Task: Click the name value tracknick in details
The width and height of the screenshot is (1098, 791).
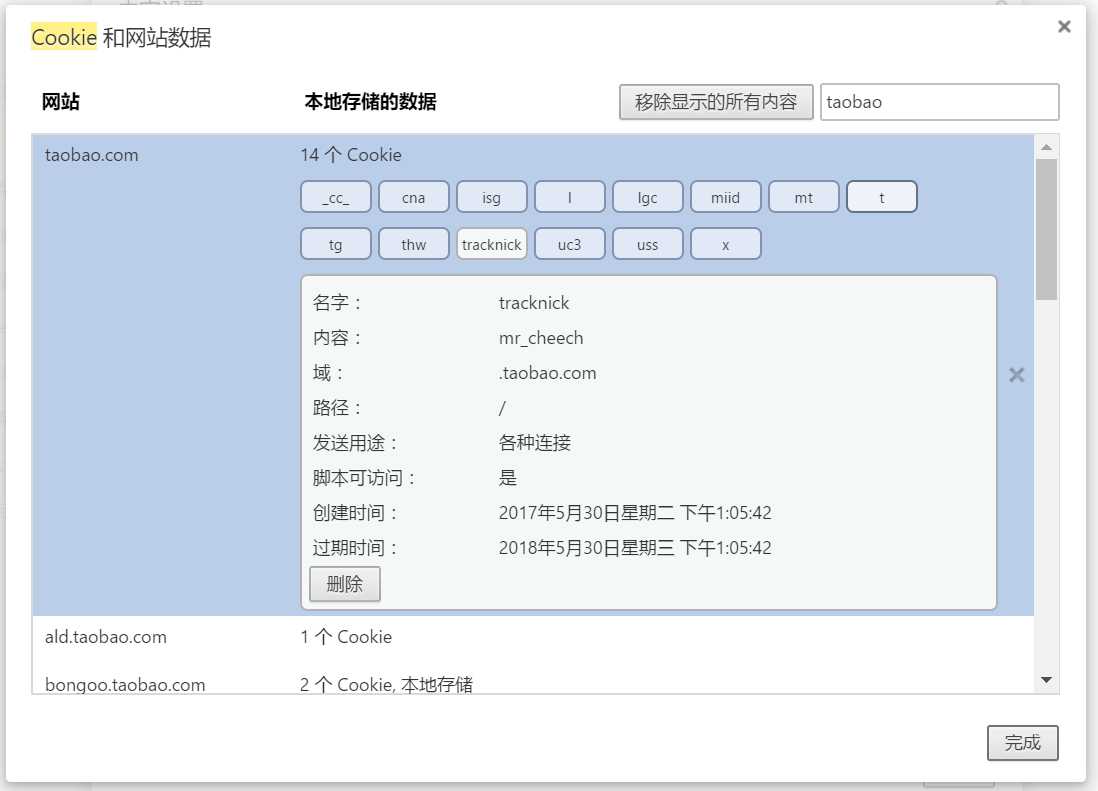Action: coord(534,303)
